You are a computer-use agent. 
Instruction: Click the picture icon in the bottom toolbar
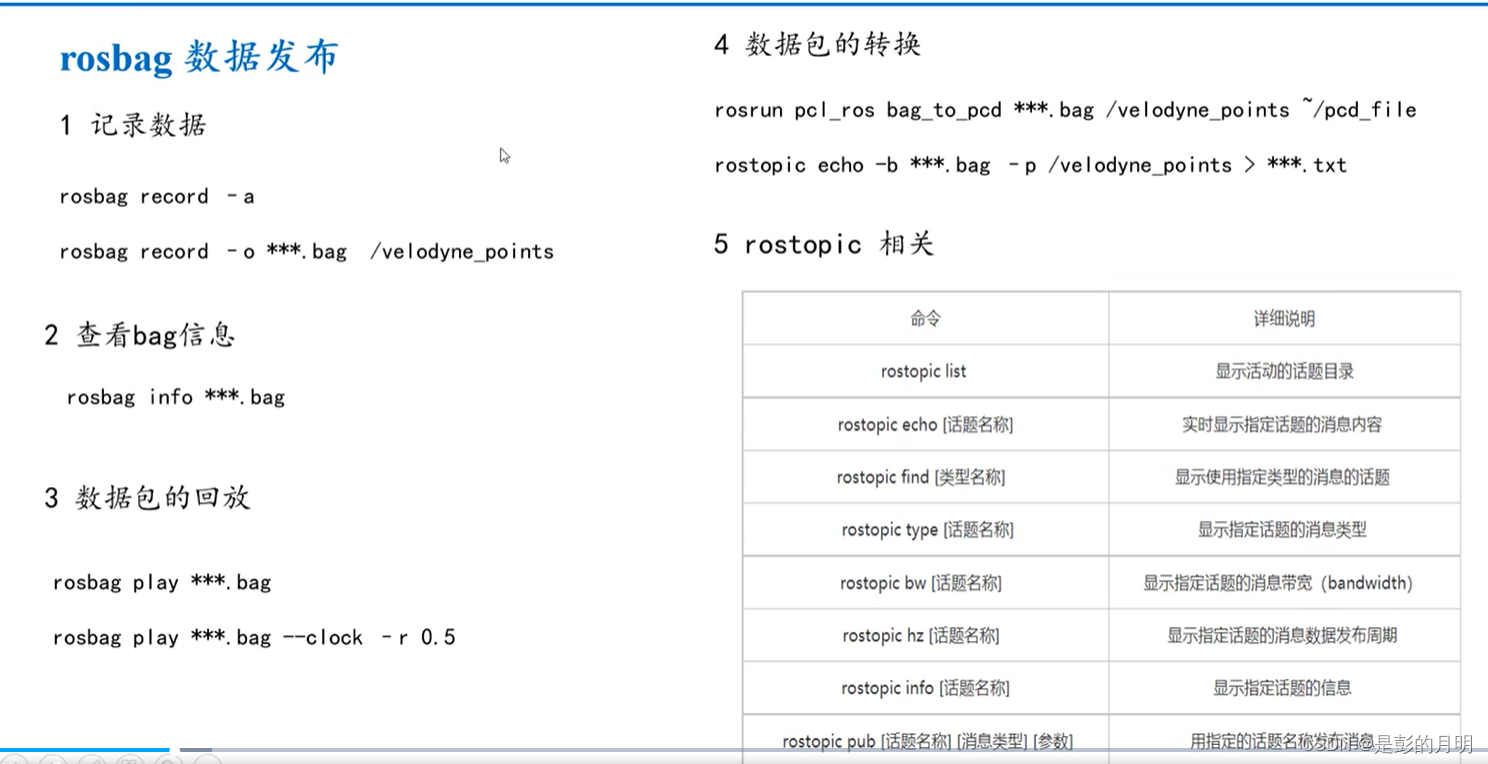pyautogui.click(x=130, y=760)
